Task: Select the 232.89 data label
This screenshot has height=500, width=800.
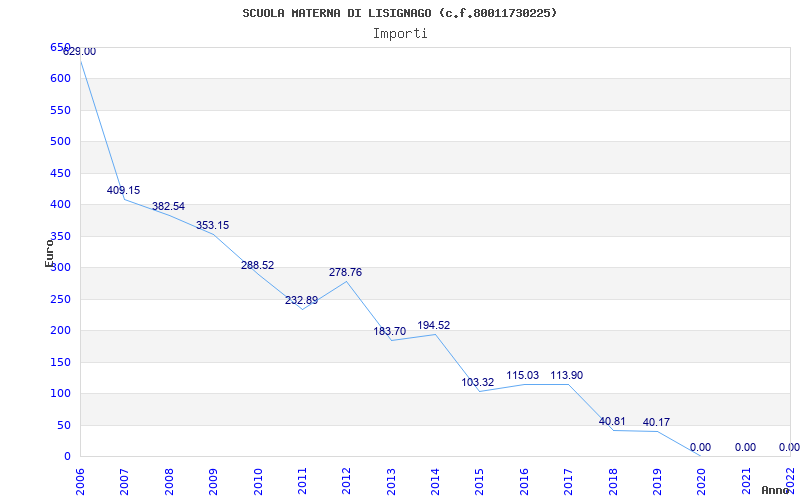Action: (302, 301)
